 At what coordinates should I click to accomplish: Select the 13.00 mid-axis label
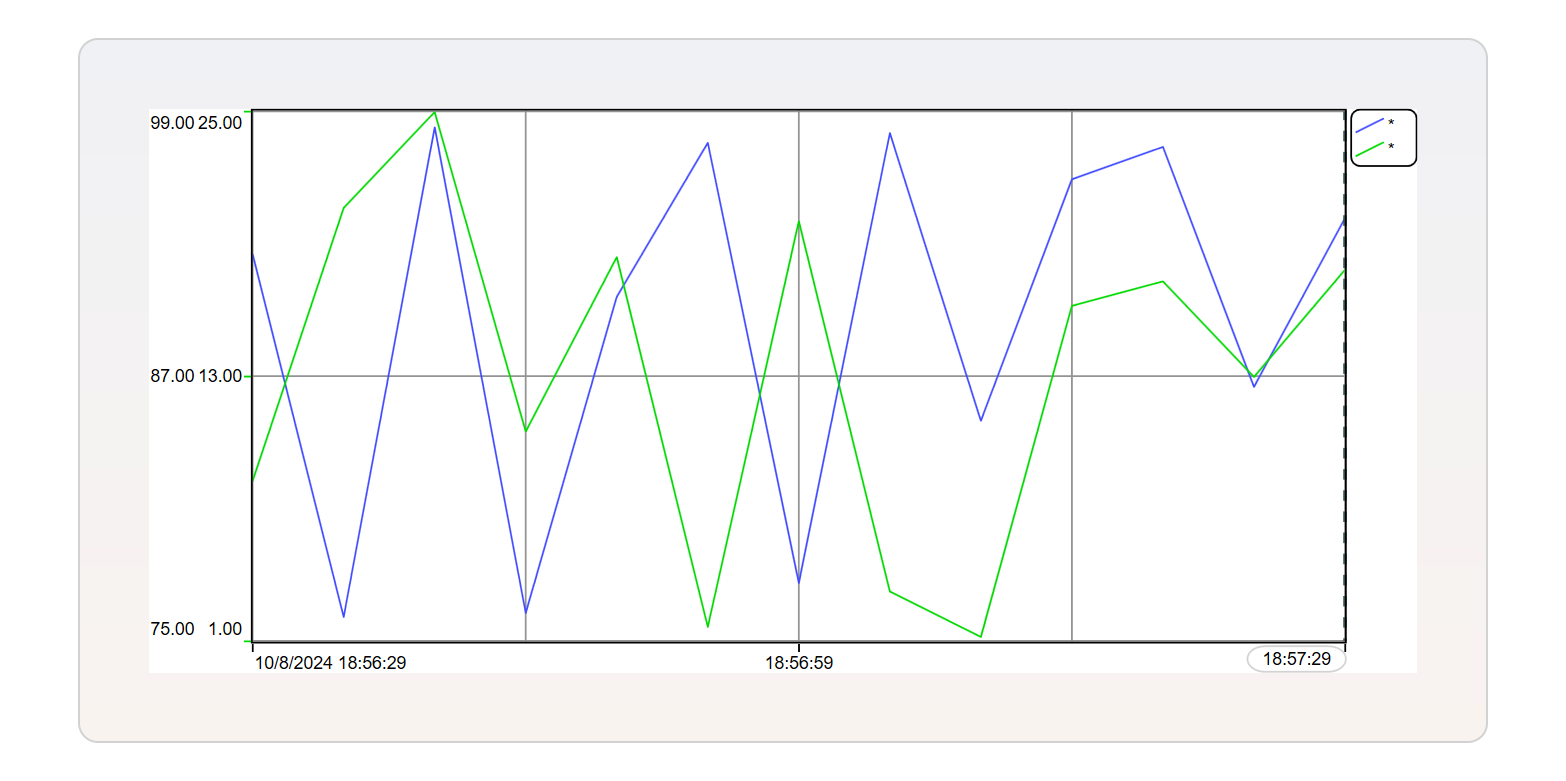[220, 376]
